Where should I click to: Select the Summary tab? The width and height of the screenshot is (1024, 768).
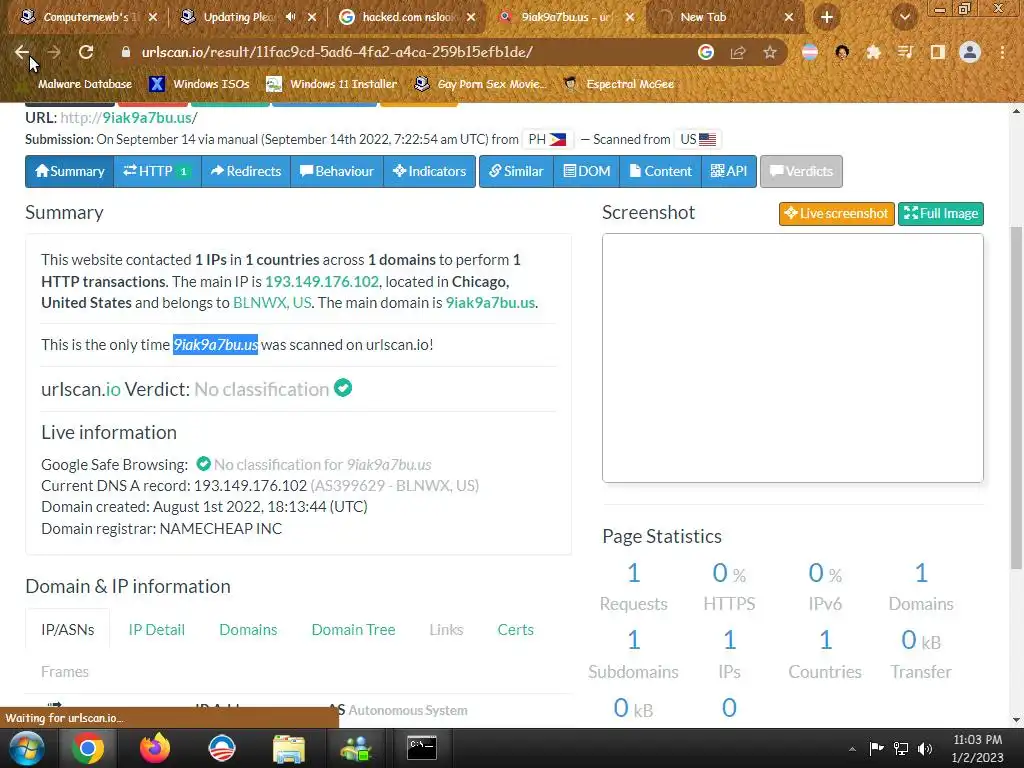(70, 171)
